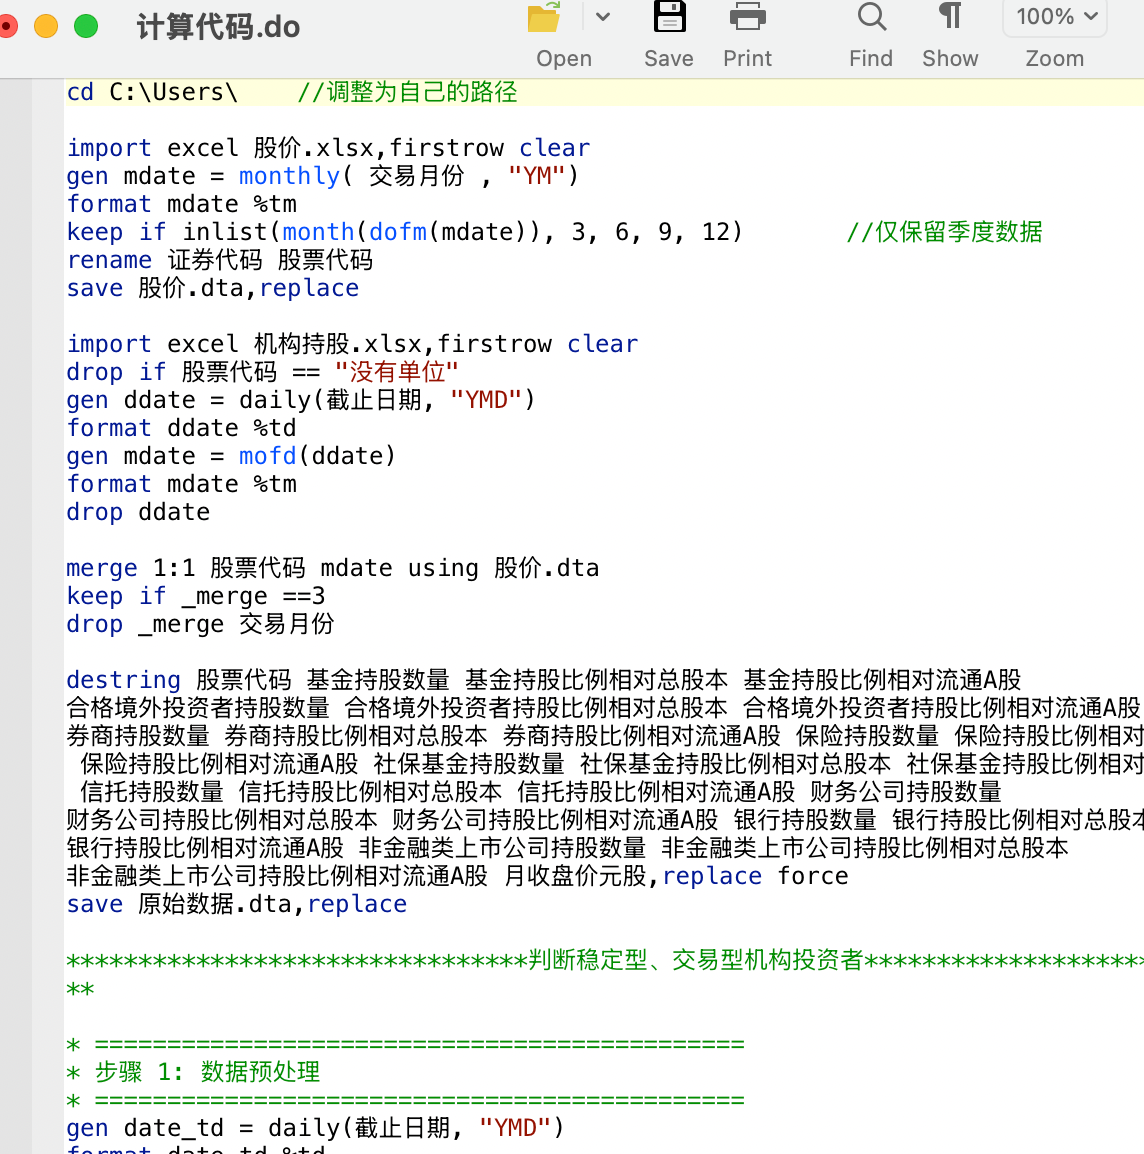
Task: Click the comment 判断稳定型、交易型机构投资者
Action: pyautogui.click(x=696, y=960)
